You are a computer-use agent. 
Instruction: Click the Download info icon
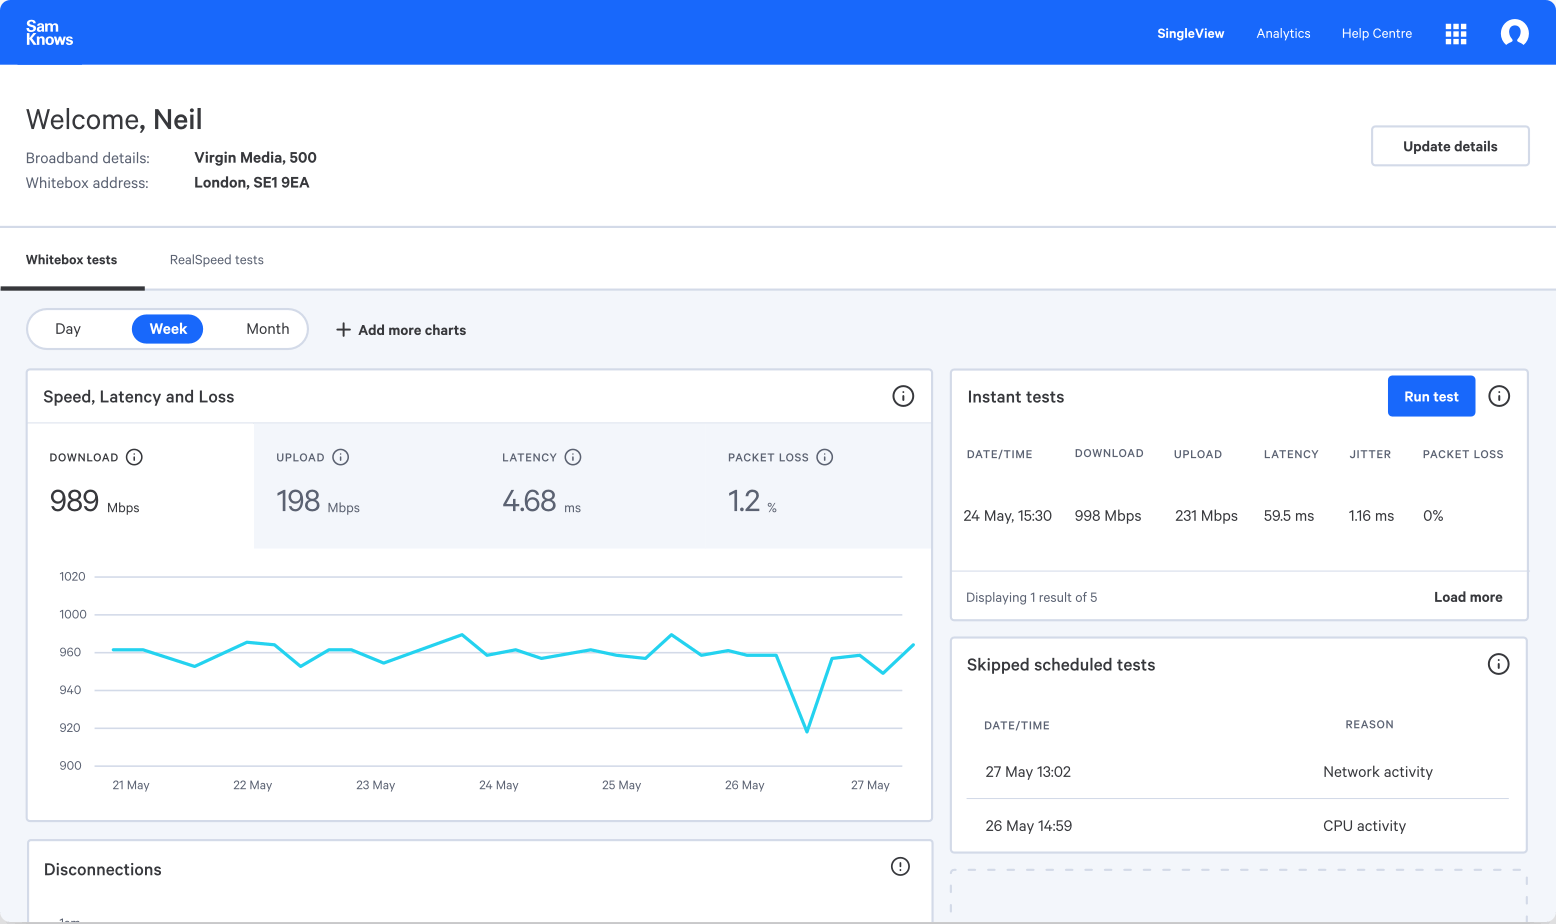click(134, 457)
